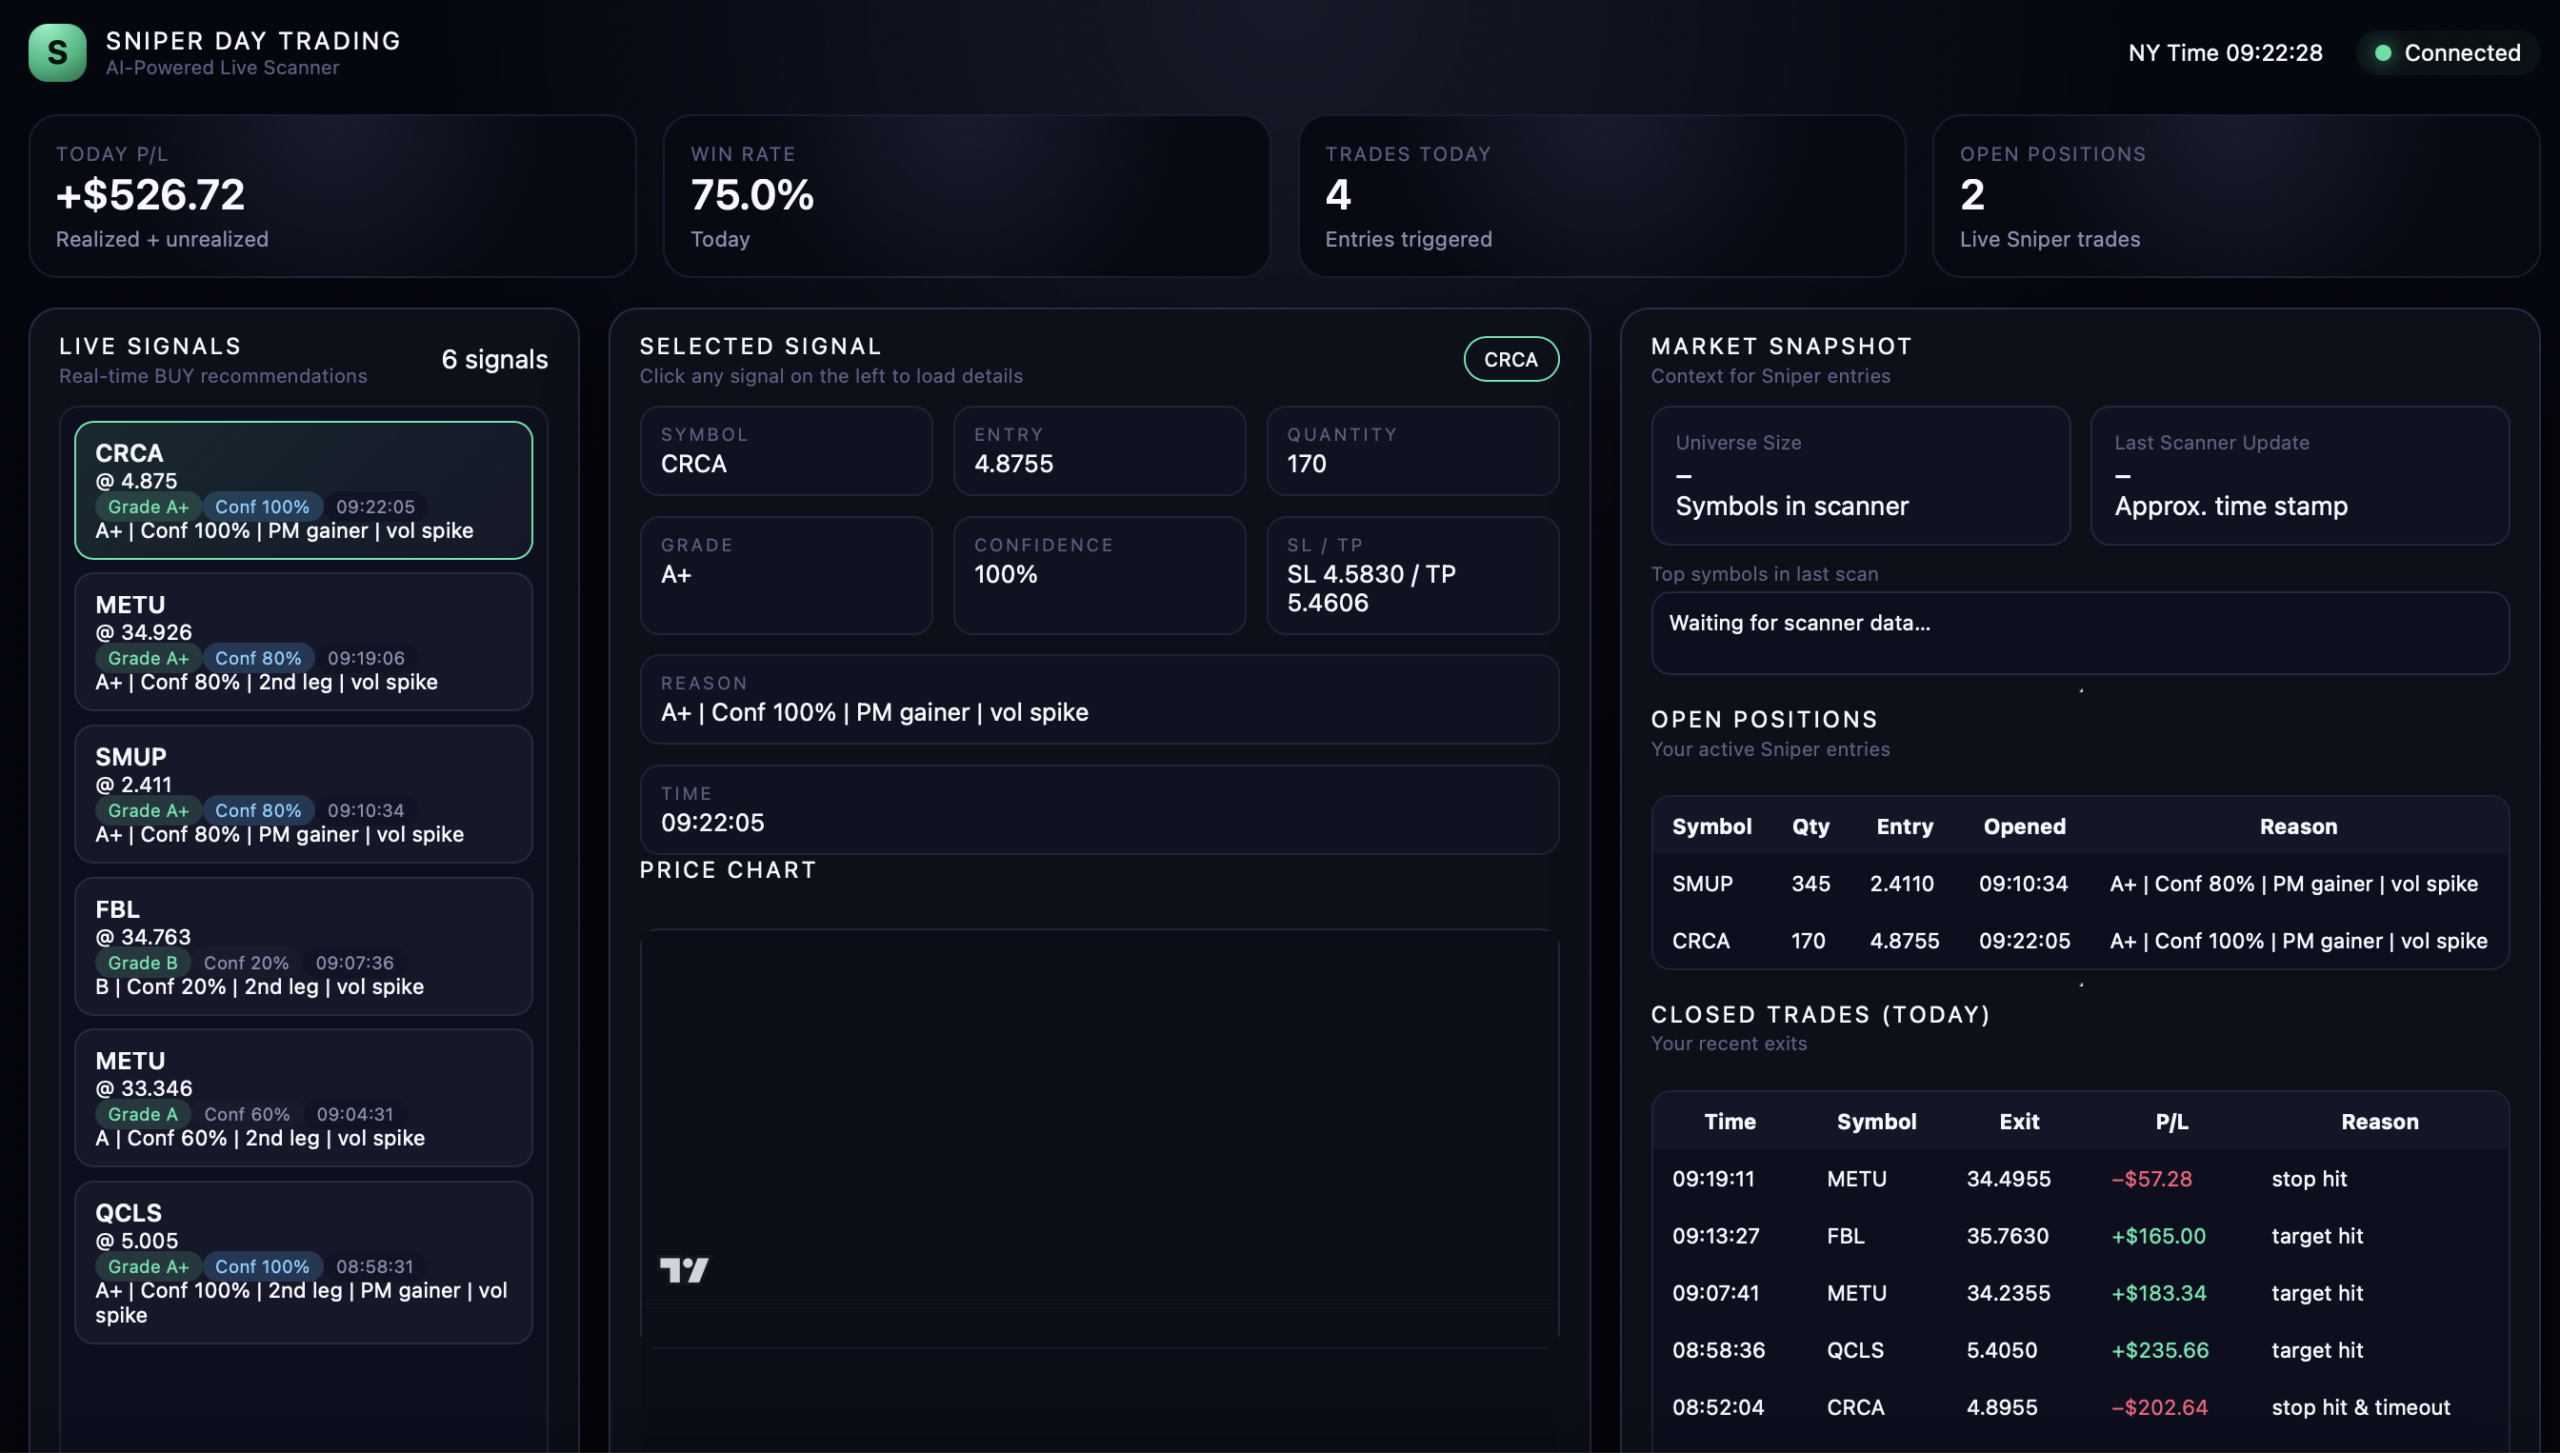Click the green Connected status dot
This screenshot has width=2560, height=1453.
click(x=2383, y=53)
